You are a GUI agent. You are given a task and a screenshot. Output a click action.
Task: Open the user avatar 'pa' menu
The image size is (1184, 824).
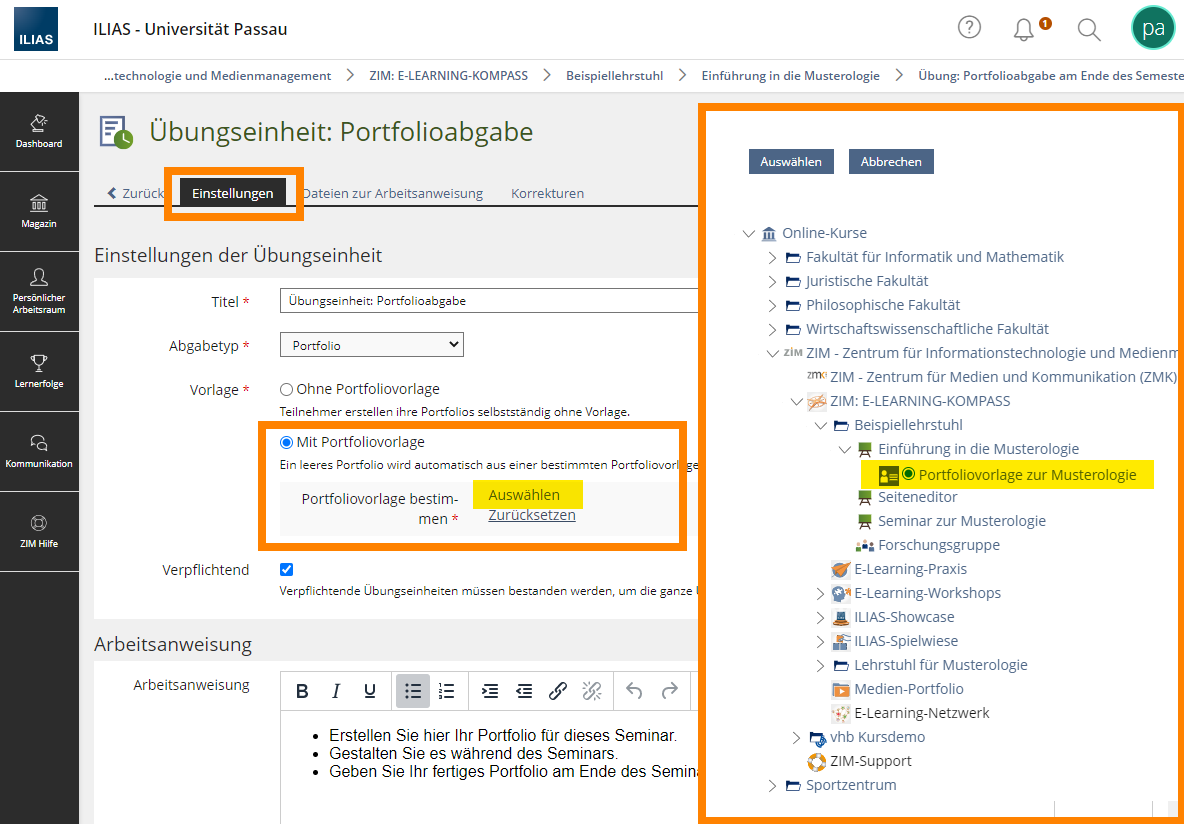(x=1153, y=29)
